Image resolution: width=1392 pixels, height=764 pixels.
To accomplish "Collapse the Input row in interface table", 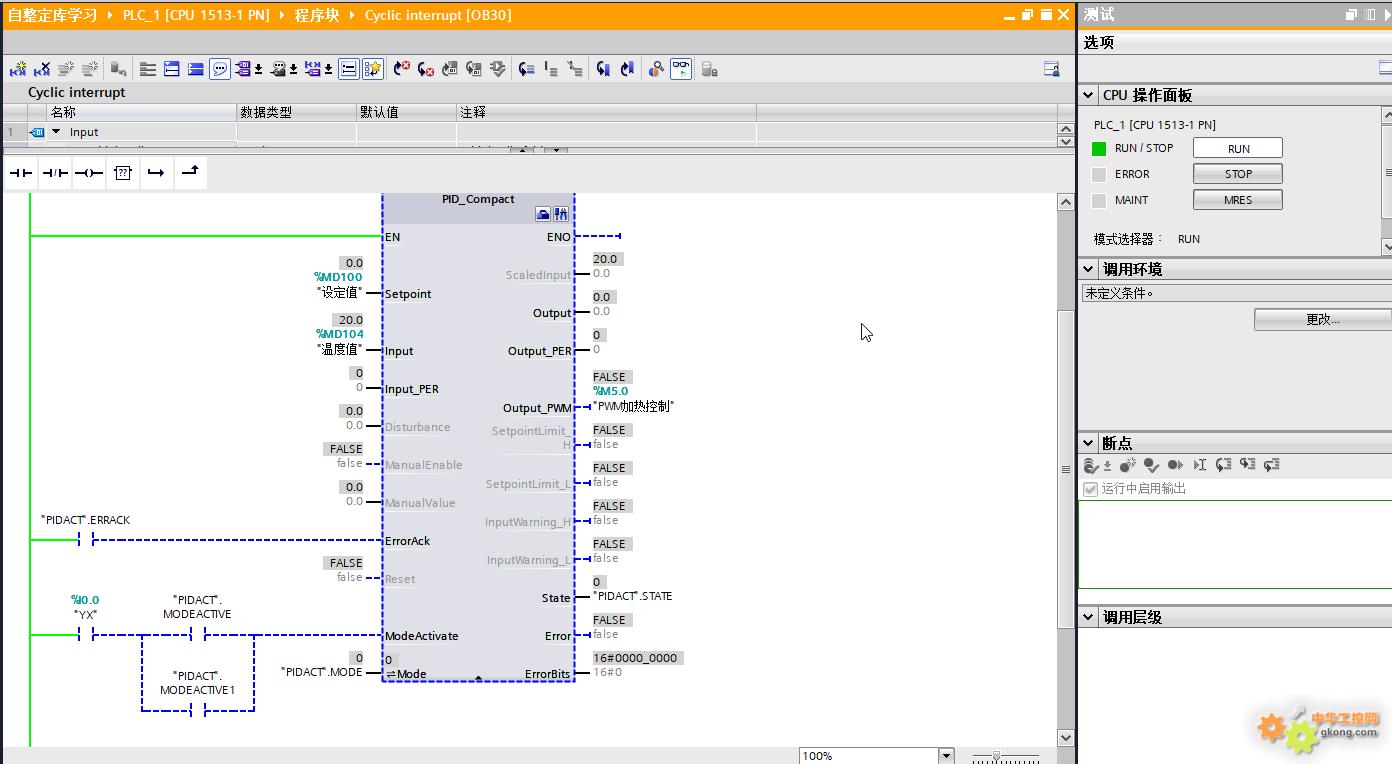I will (56, 132).
